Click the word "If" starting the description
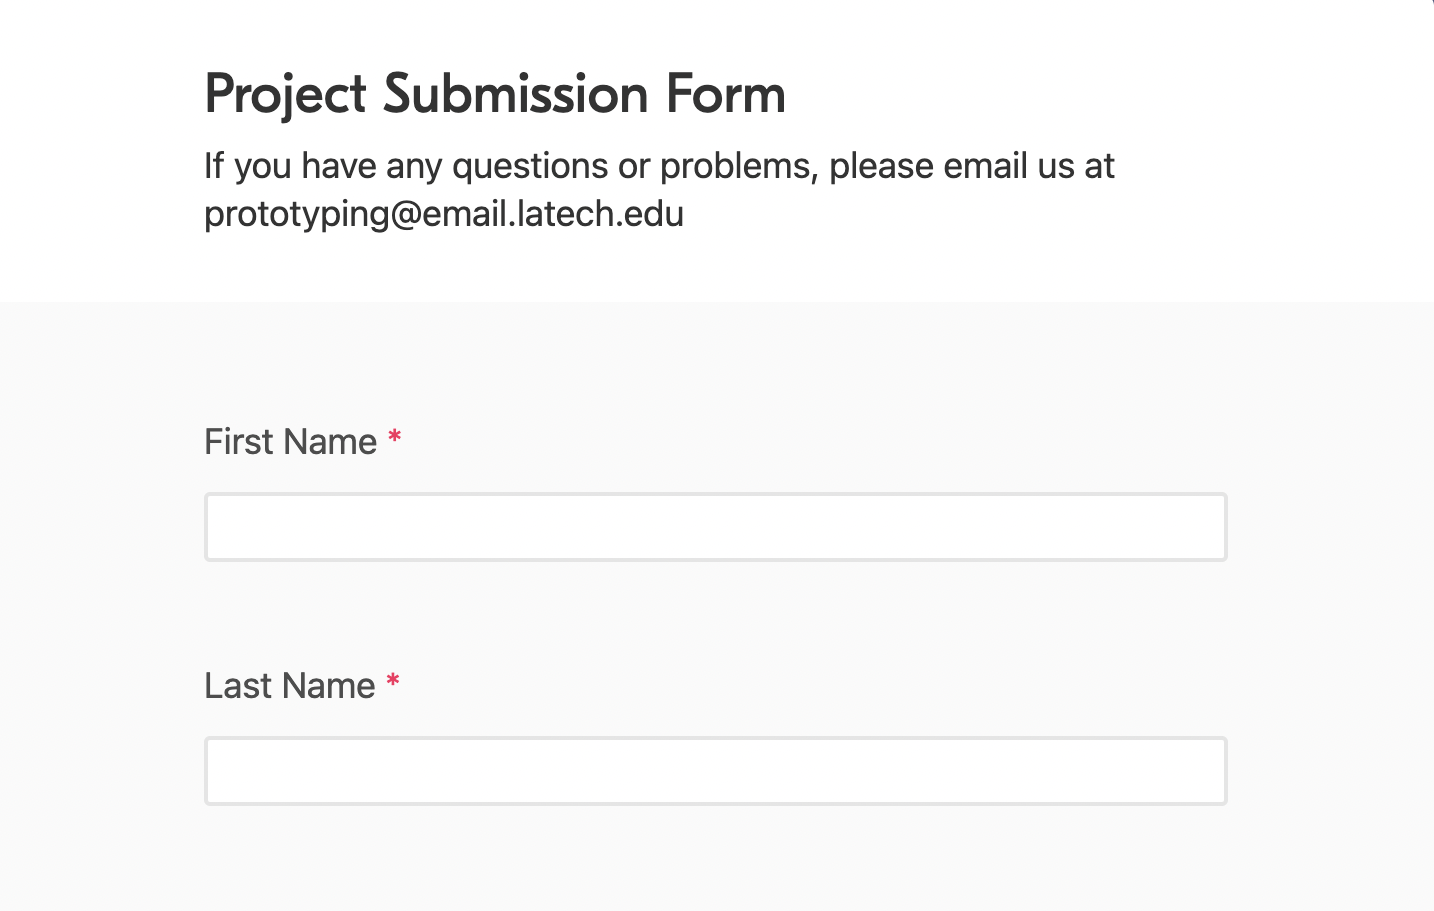The height and width of the screenshot is (911, 1434). (x=214, y=166)
